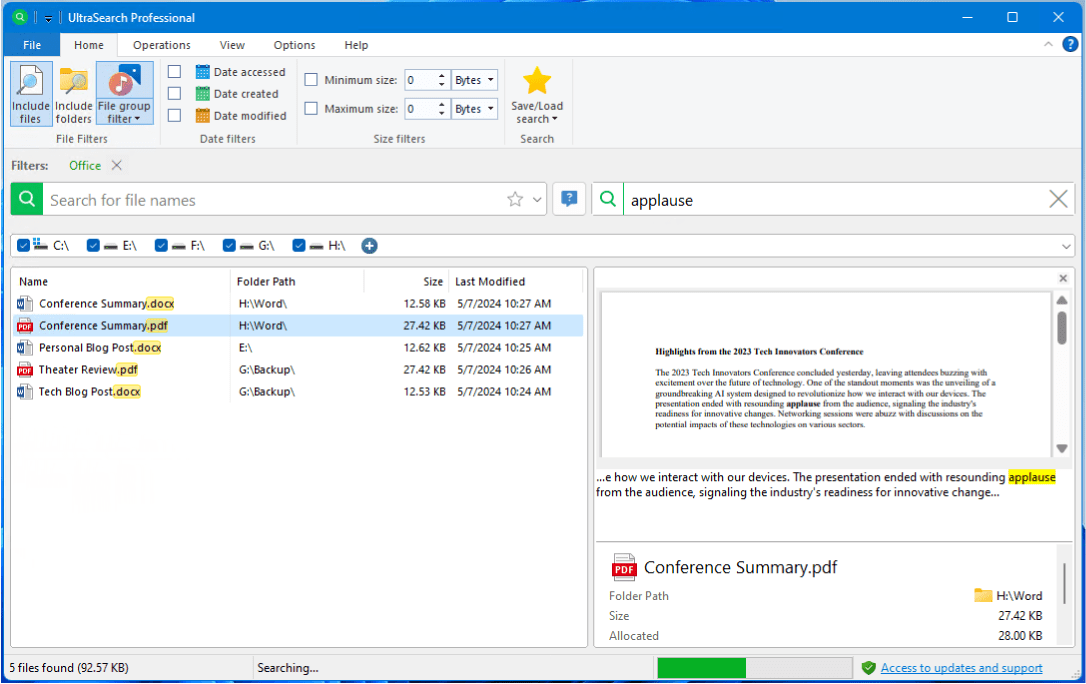Clear the applause content search text
The height and width of the screenshot is (684, 1086).
[1059, 200]
